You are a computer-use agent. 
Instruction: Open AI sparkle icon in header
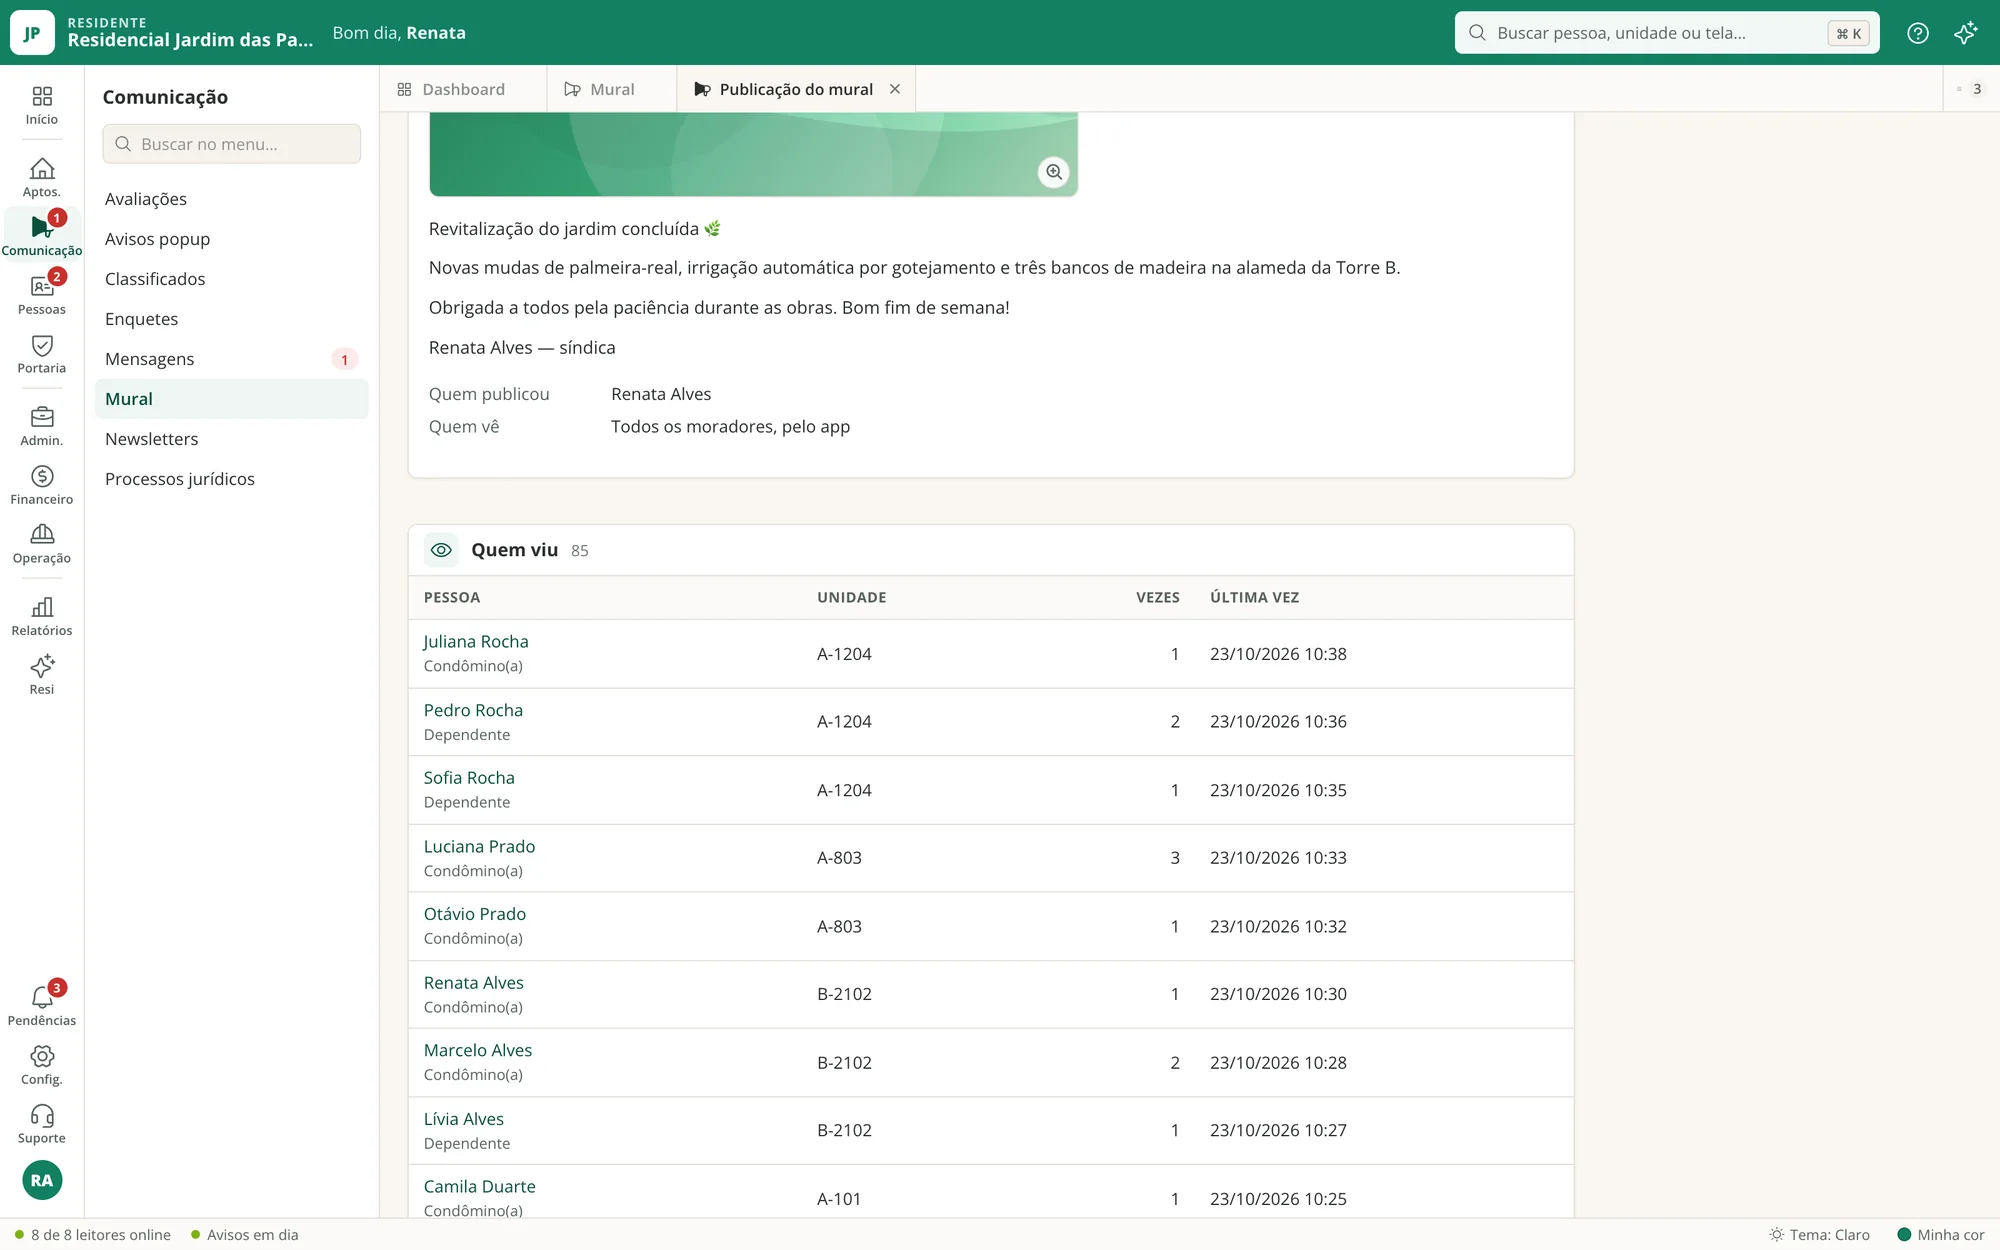click(x=1965, y=33)
